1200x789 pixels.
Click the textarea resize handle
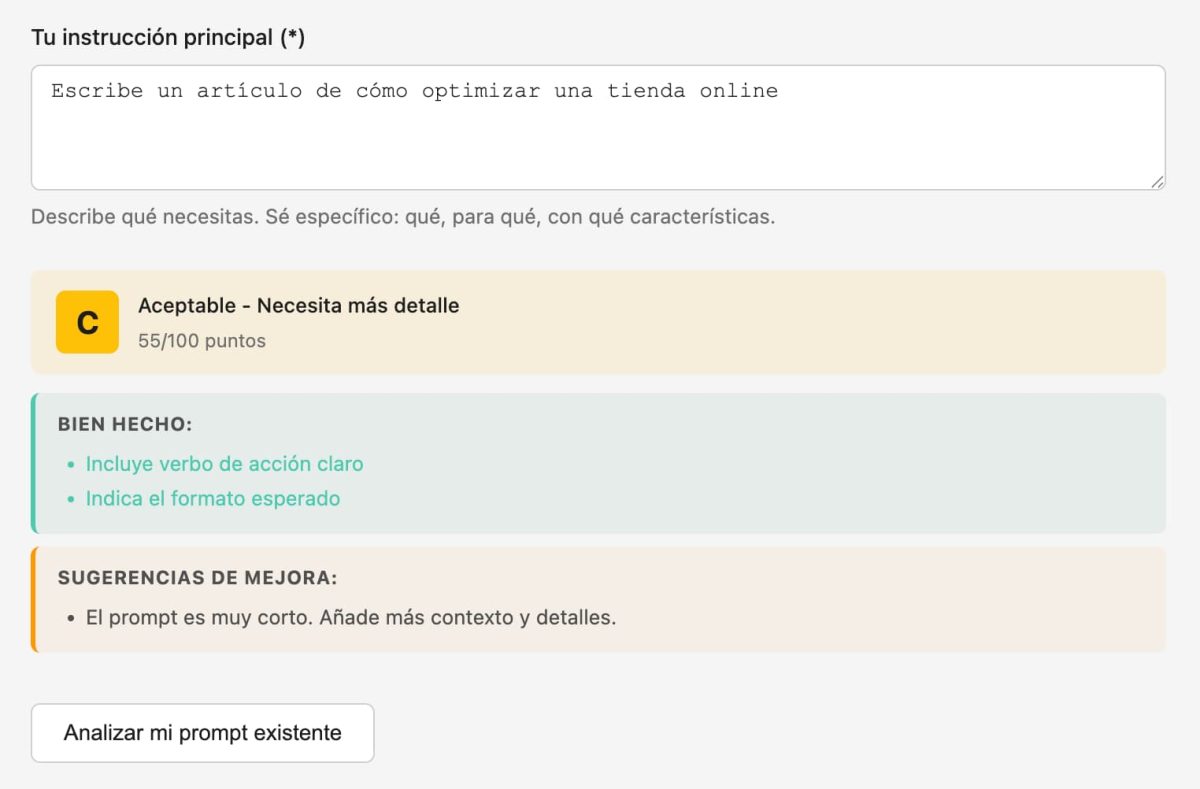point(1159,181)
